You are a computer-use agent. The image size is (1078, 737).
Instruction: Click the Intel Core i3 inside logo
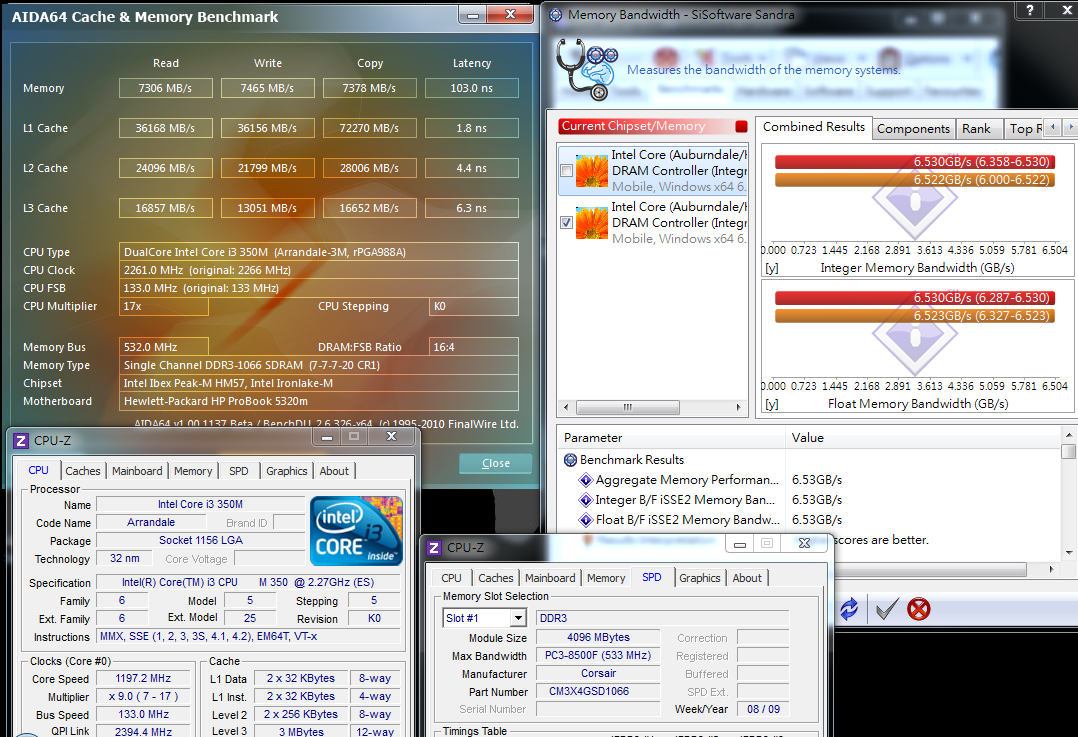click(356, 530)
